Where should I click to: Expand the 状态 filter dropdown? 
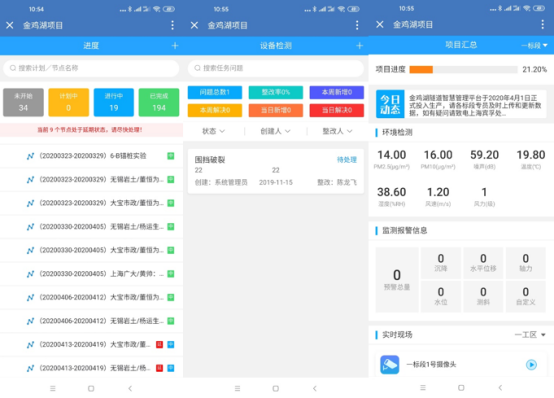pyautogui.click(x=213, y=131)
